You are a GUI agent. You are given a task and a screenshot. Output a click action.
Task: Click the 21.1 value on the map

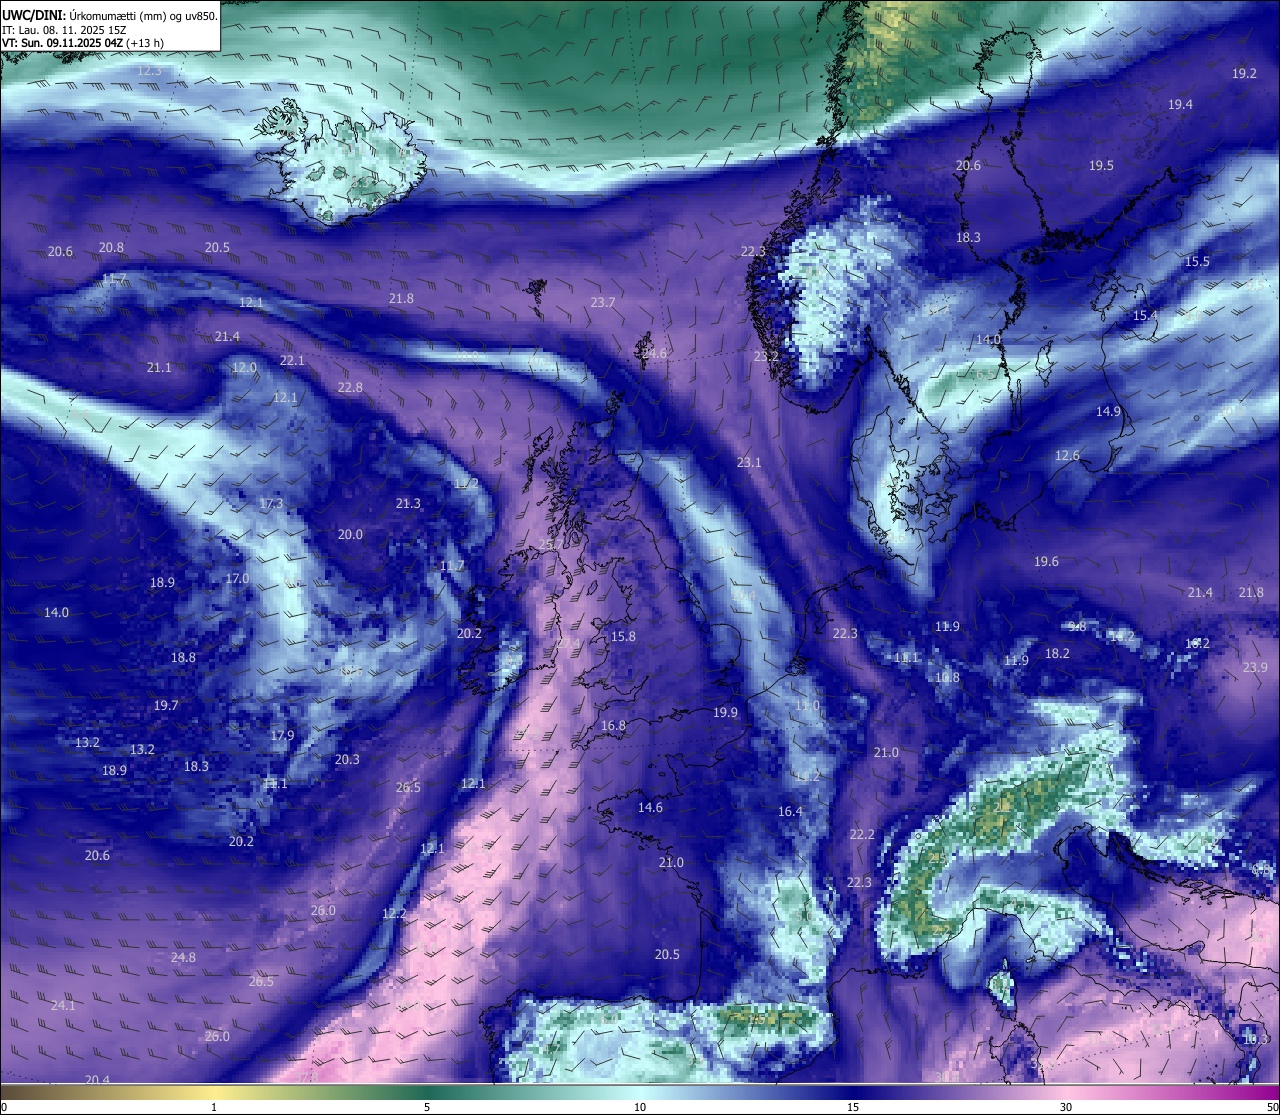click(x=159, y=367)
